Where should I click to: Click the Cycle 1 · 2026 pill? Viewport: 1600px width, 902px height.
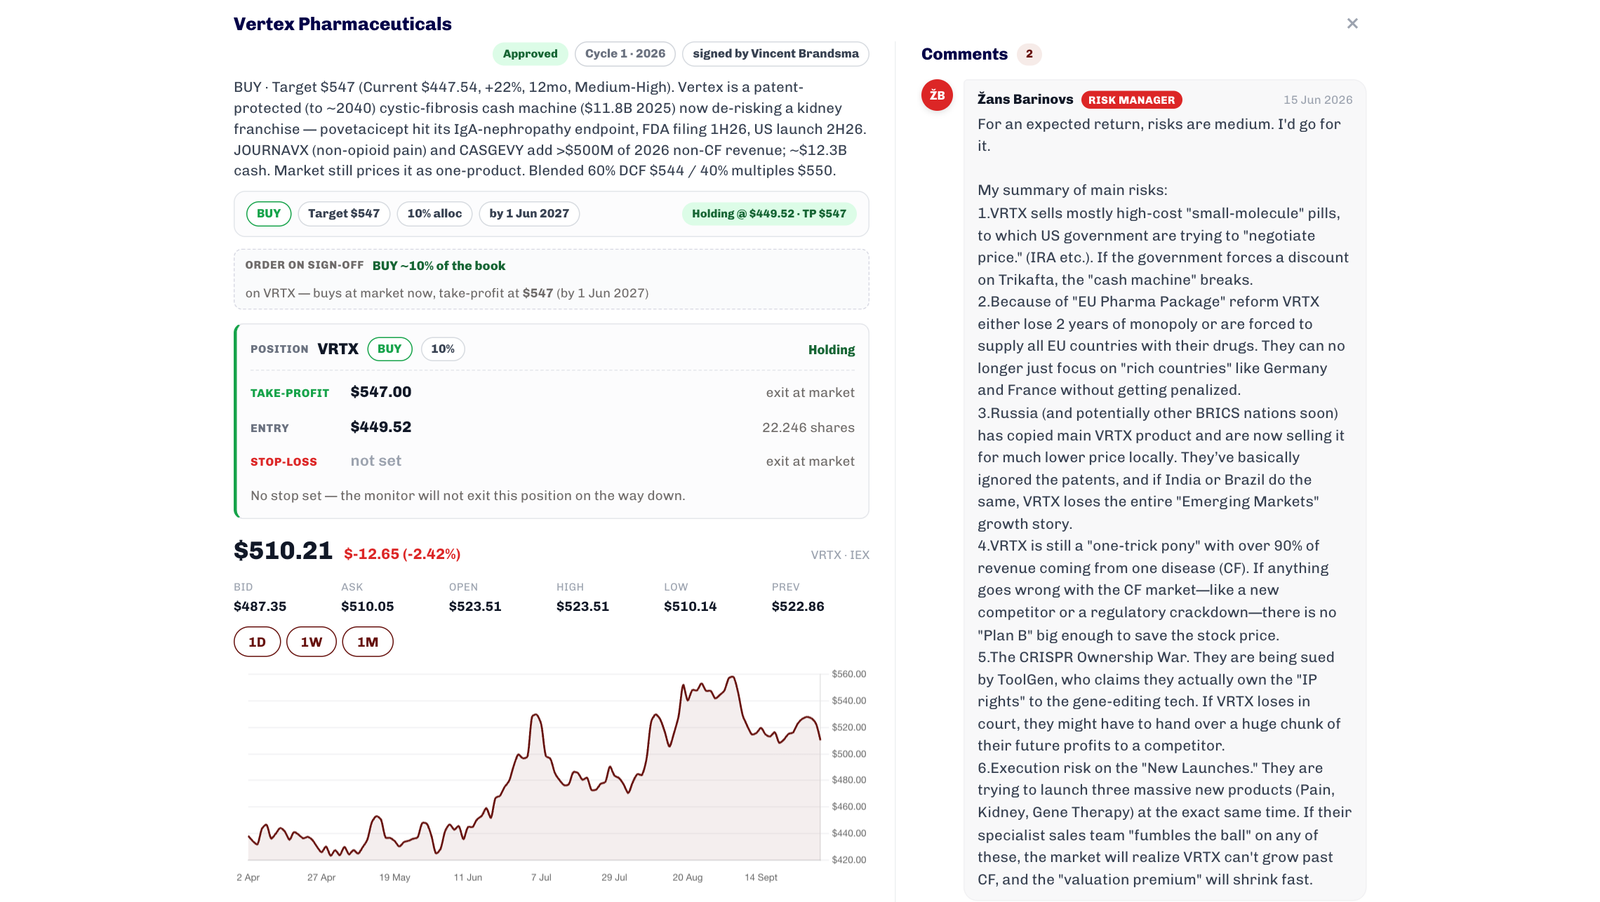[625, 54]
